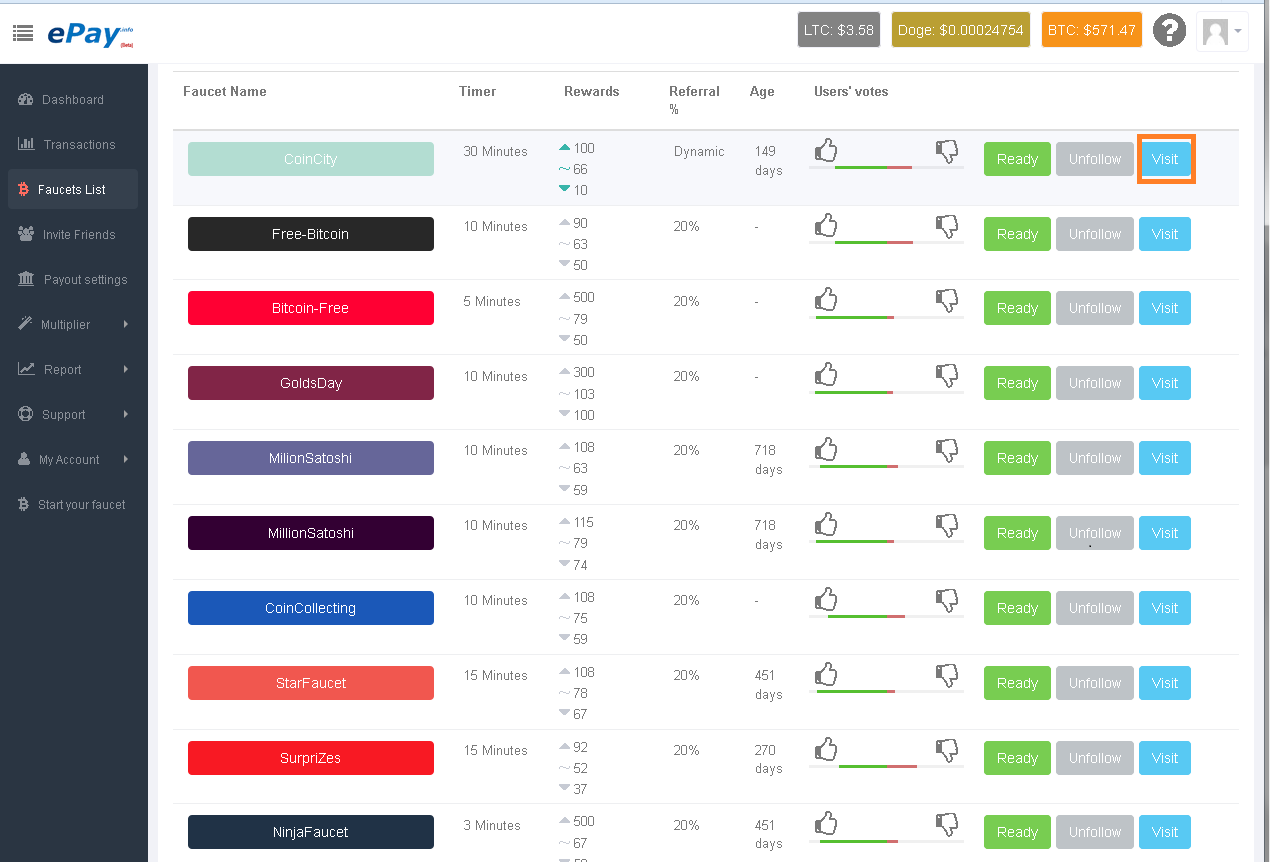Thumbs down vote for StarFaucet
This screenshot has height=862, width=1270.
(x=947, y=676)
